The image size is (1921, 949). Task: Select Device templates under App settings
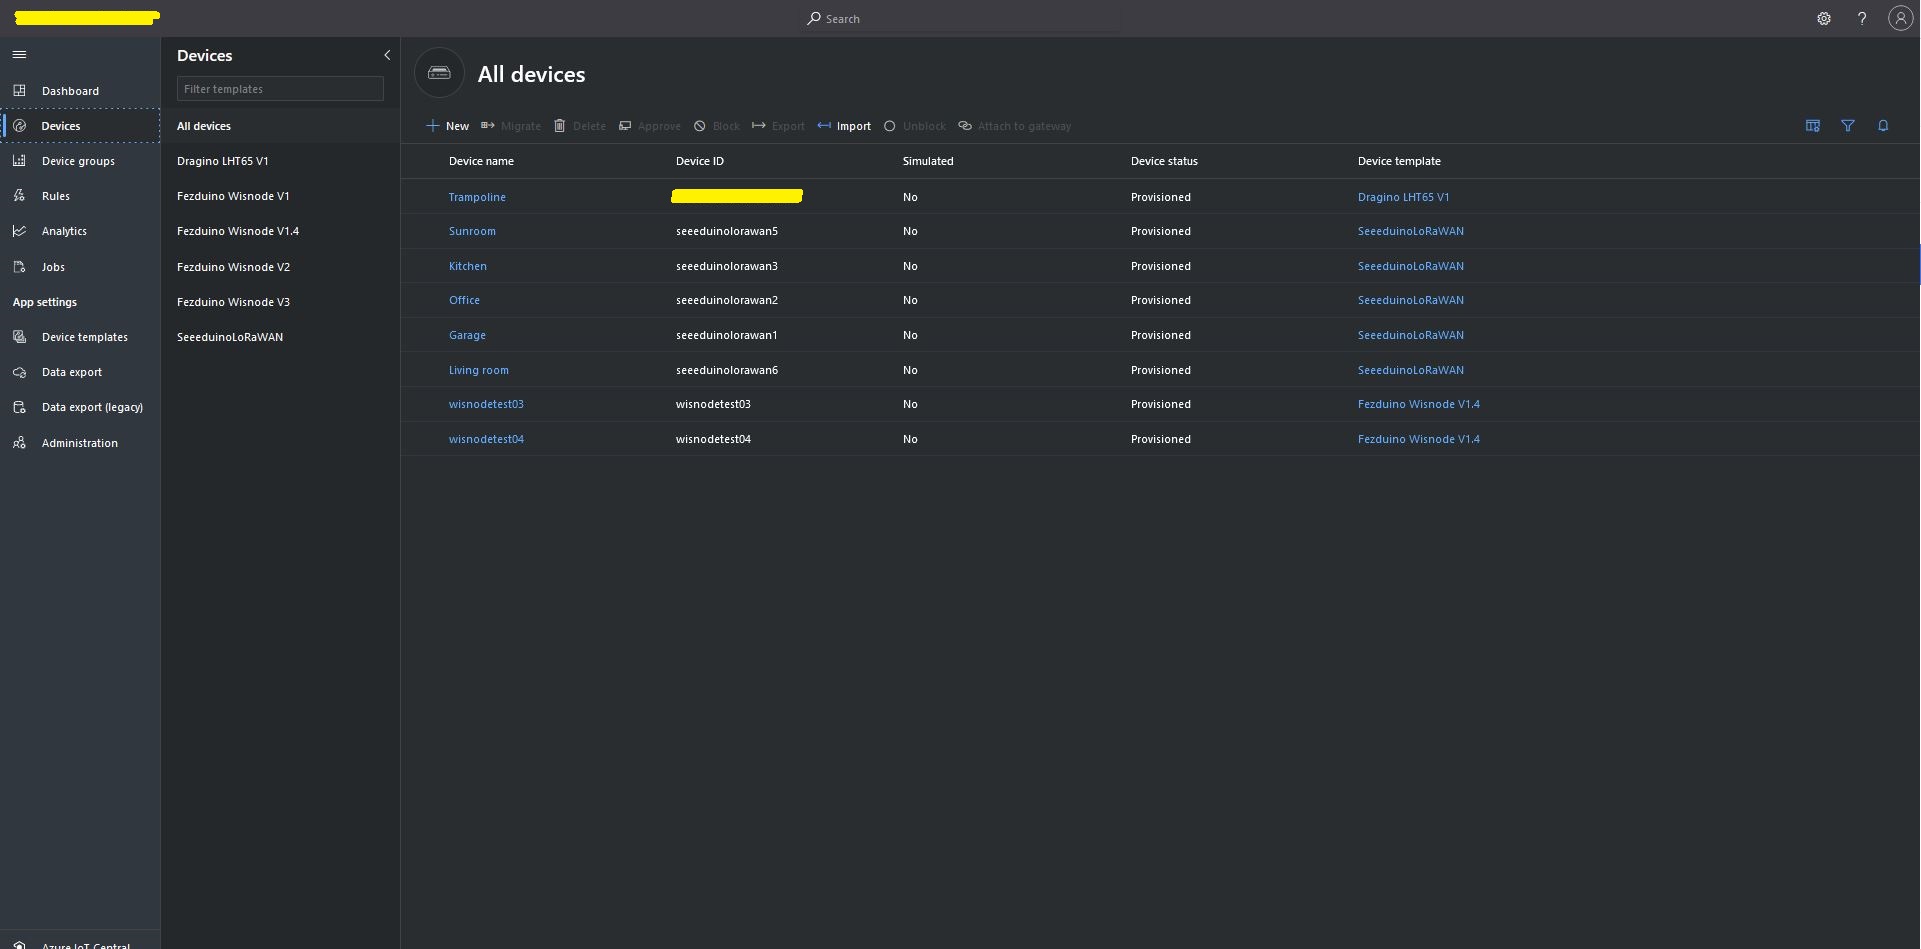click(x=84, y=337)
